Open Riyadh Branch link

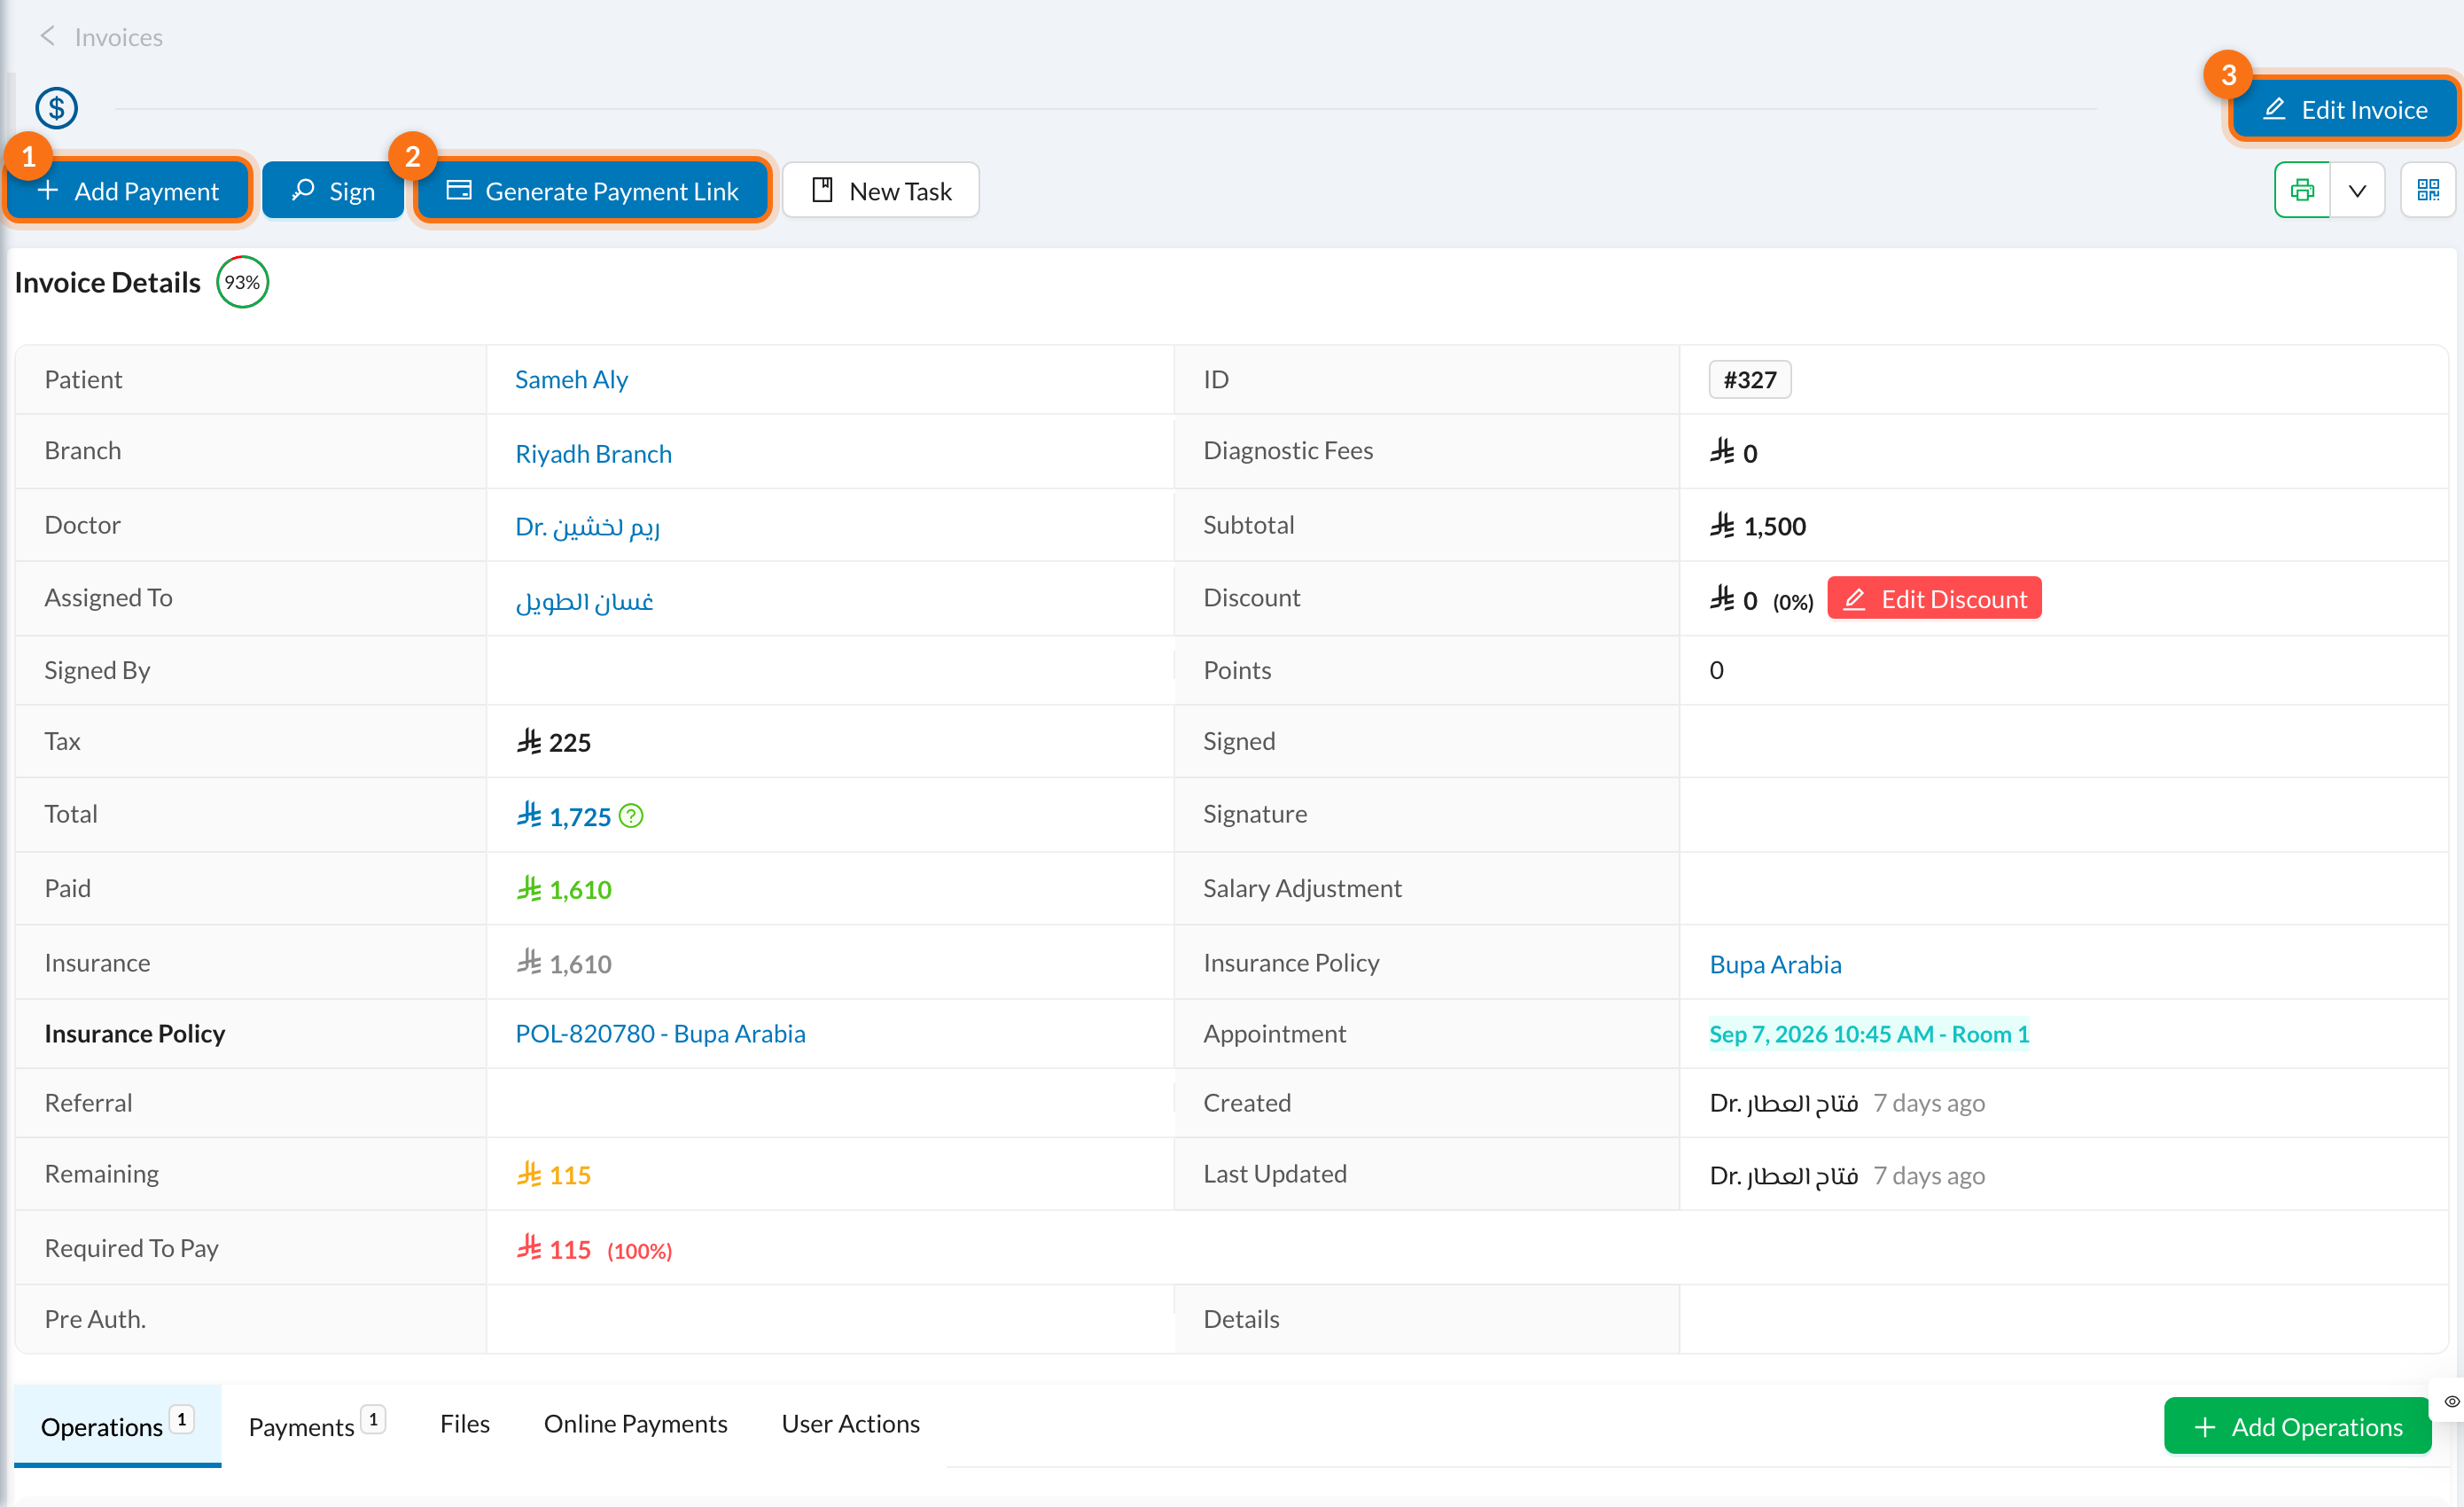(593, 453)
